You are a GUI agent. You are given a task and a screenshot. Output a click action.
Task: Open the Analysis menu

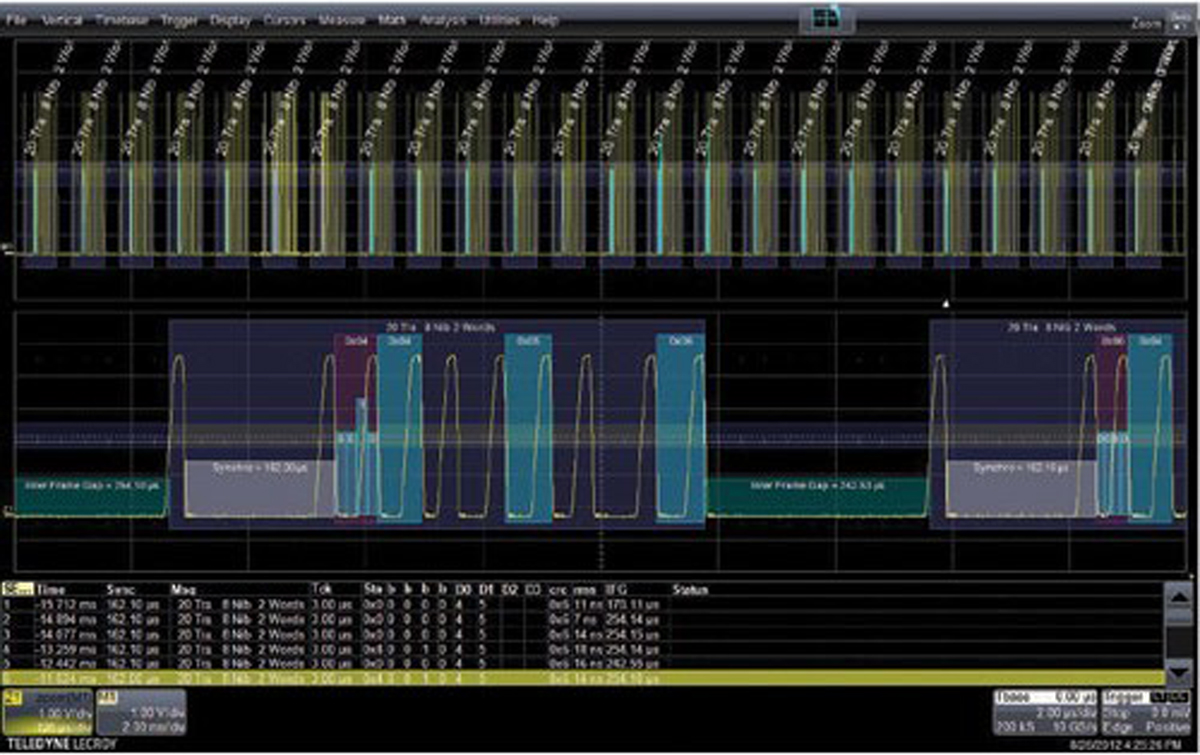tap(443, 20)
